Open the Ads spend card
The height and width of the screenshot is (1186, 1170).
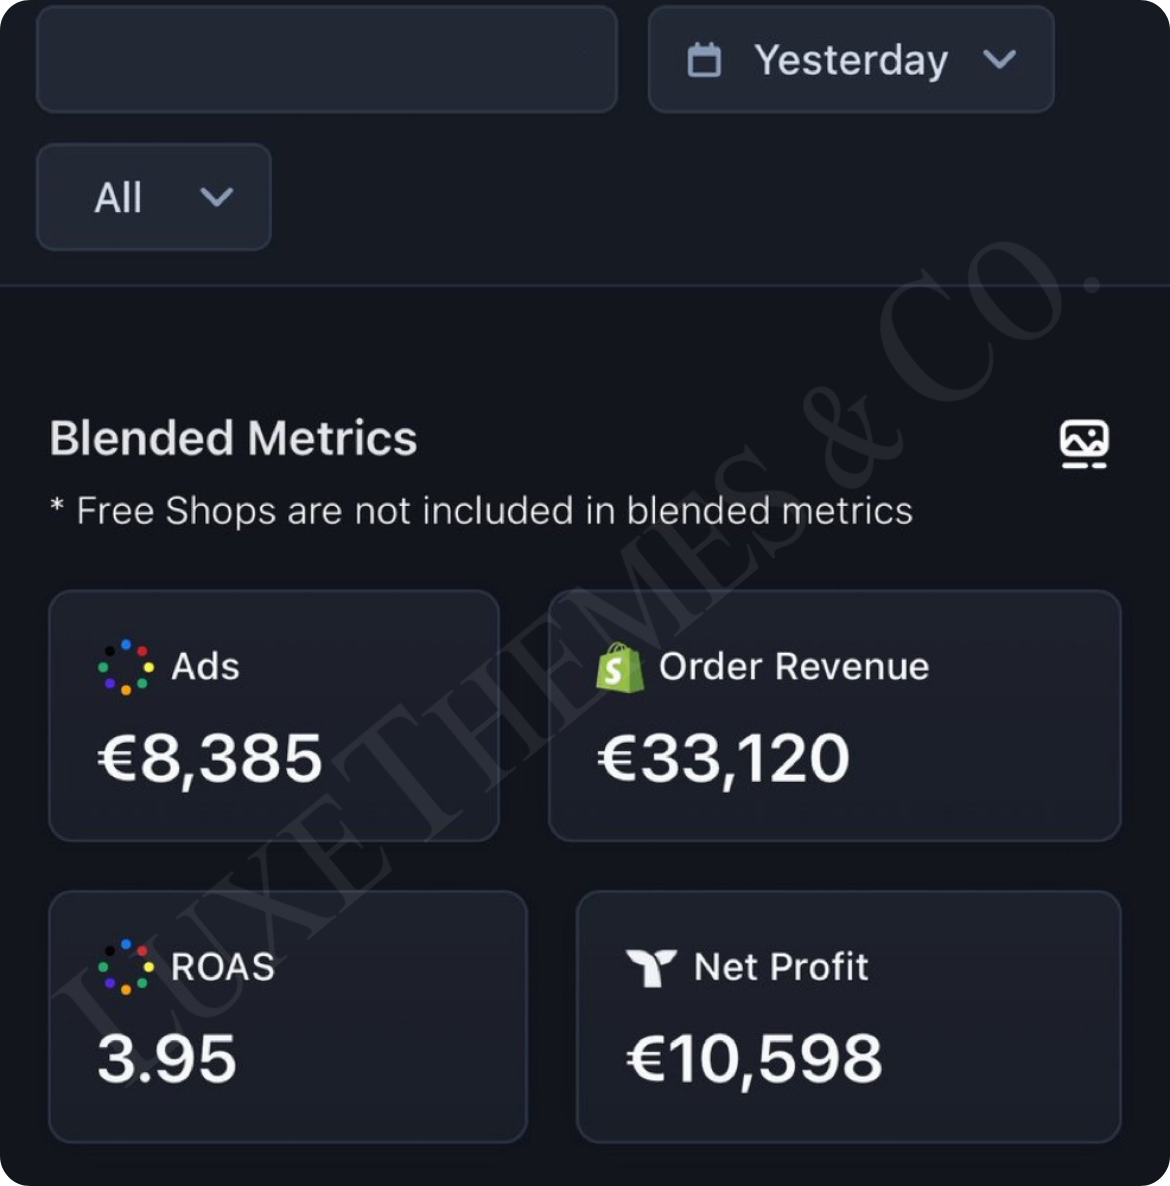pyautogui.click(x=274, y=716)
